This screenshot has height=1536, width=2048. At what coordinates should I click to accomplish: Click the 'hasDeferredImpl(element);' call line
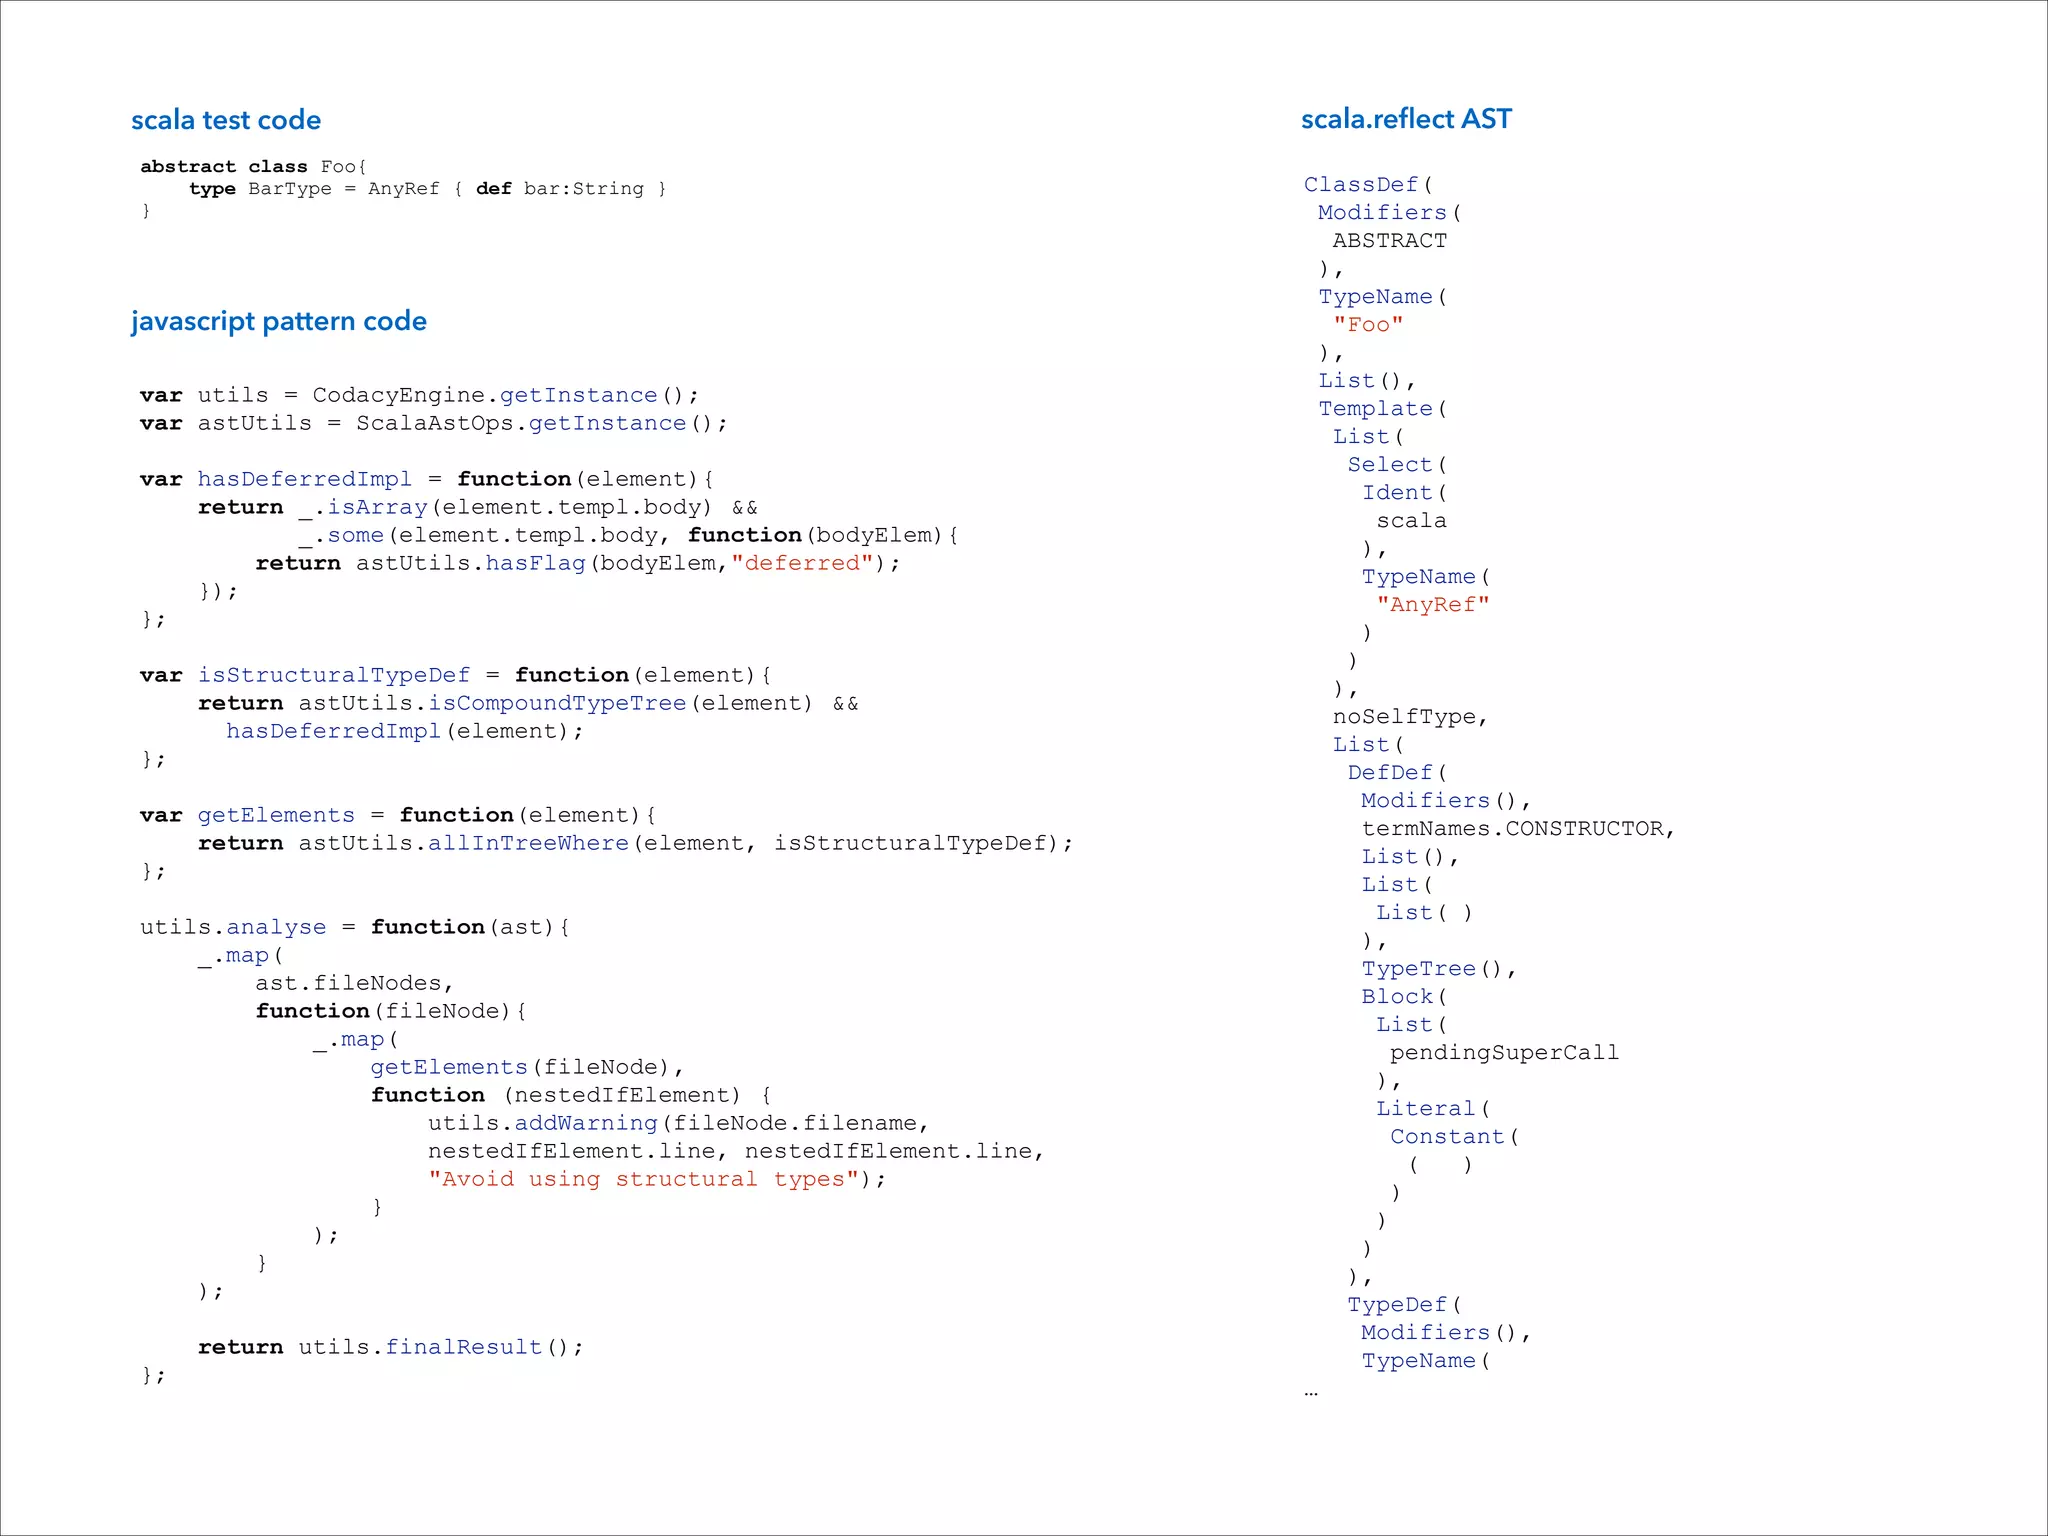(405, 731)
